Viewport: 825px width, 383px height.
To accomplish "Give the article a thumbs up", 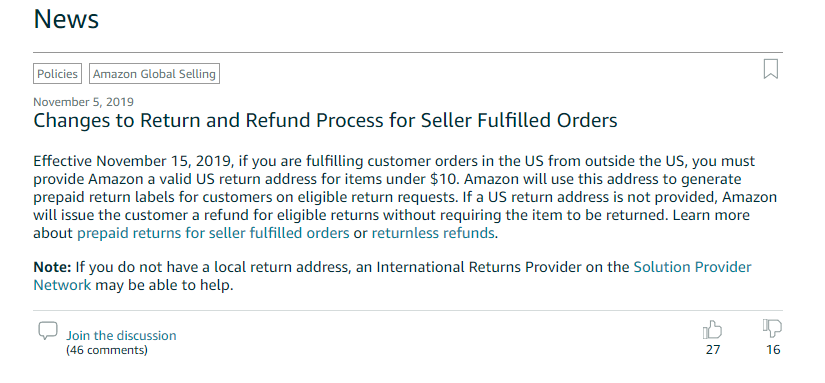I will pos(712,330).
